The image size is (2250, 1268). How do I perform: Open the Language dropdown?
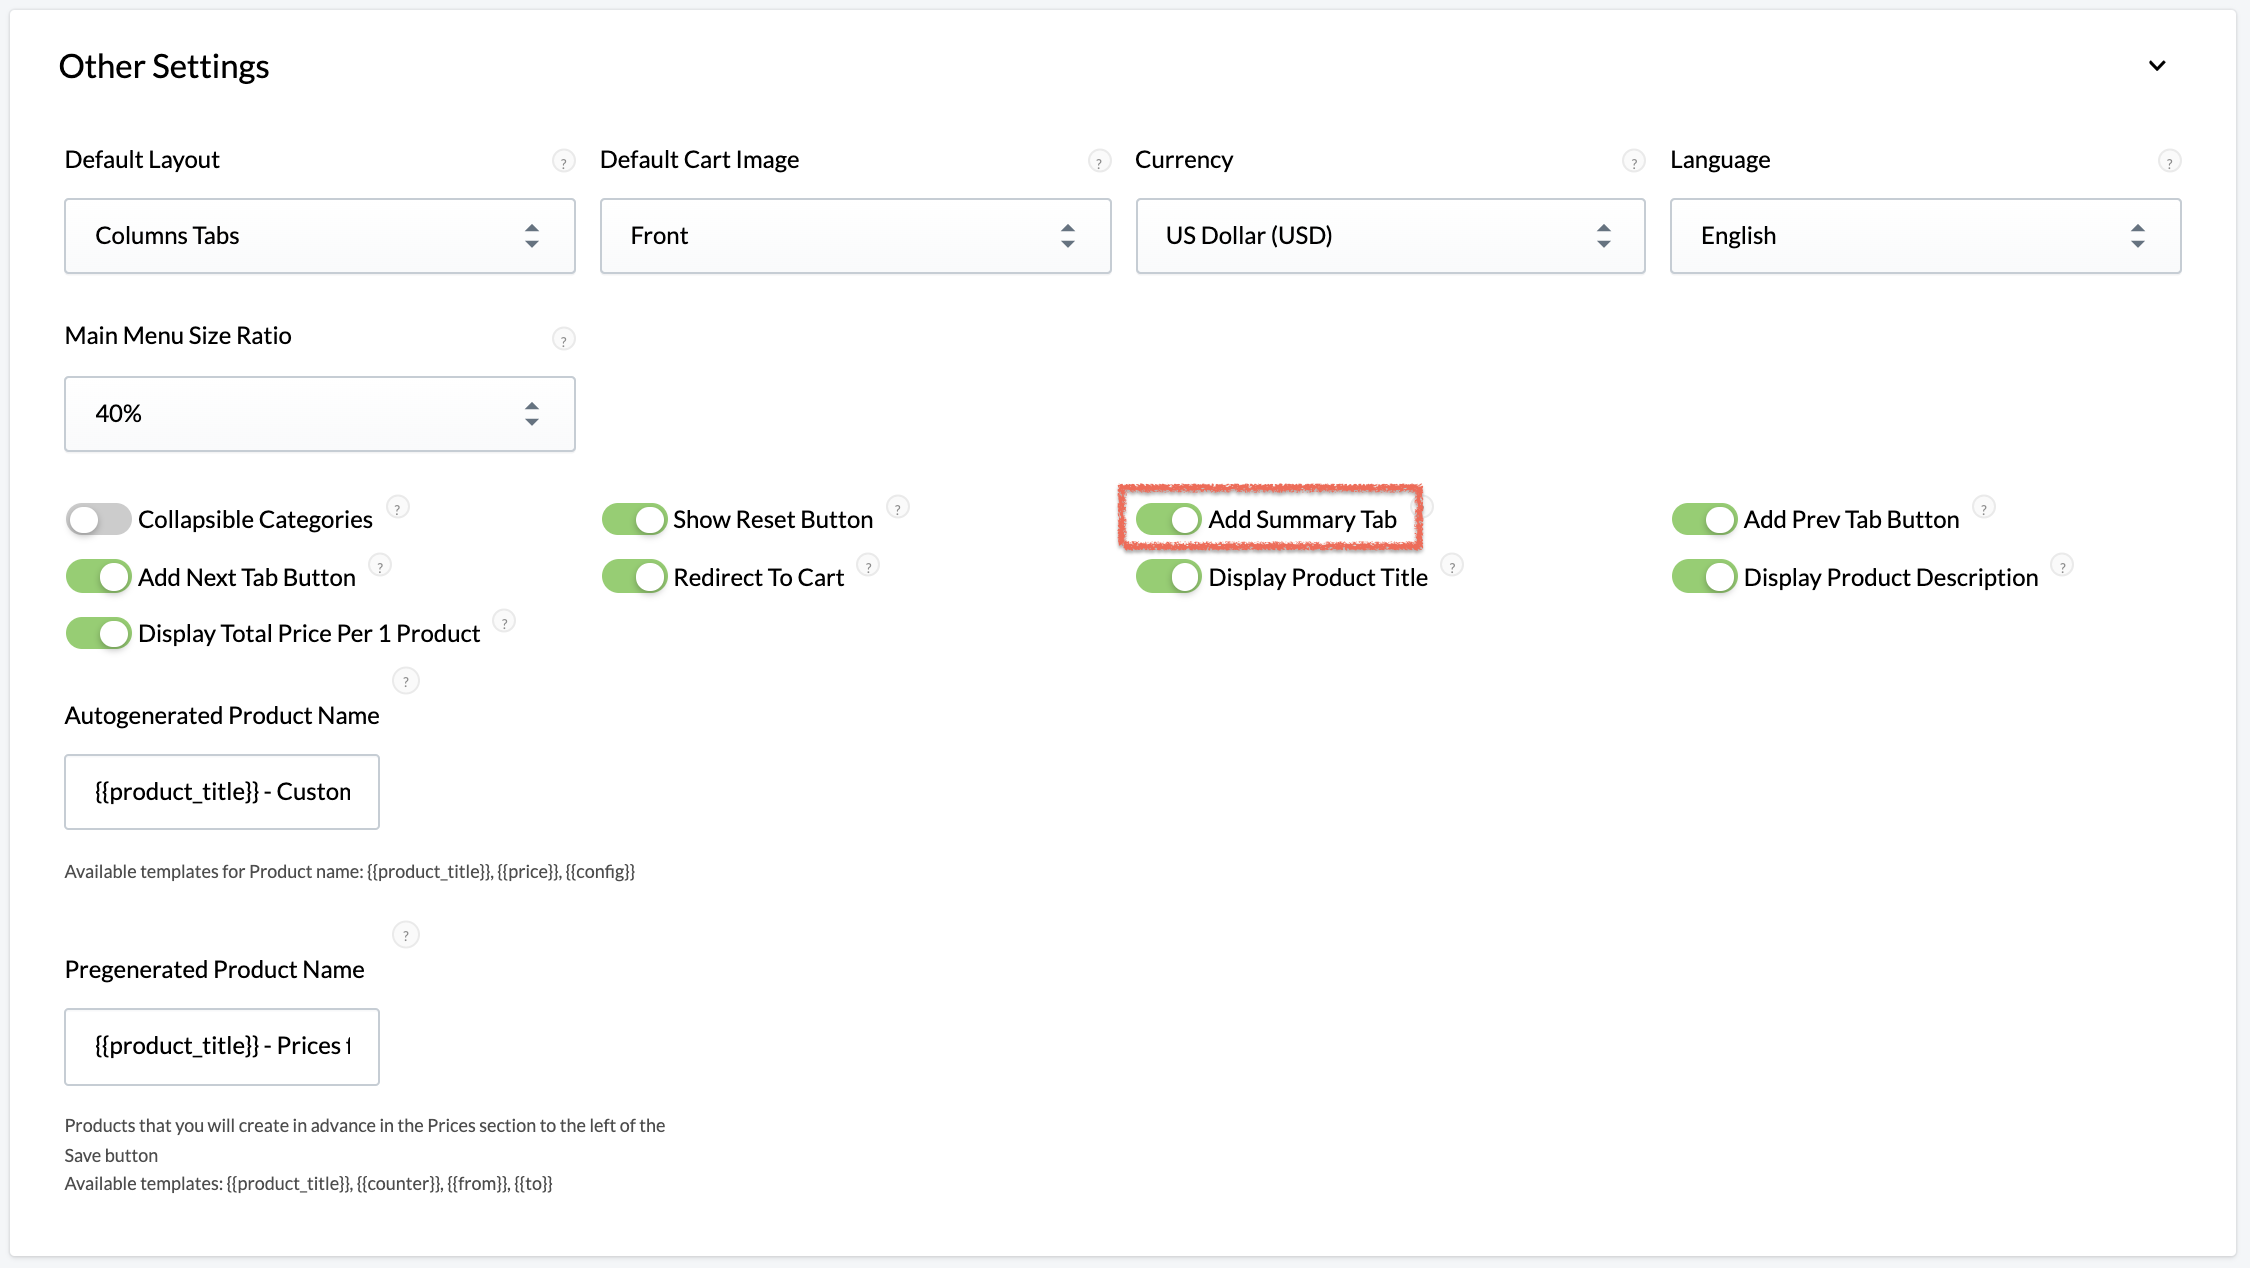[x=1925, y=236]
